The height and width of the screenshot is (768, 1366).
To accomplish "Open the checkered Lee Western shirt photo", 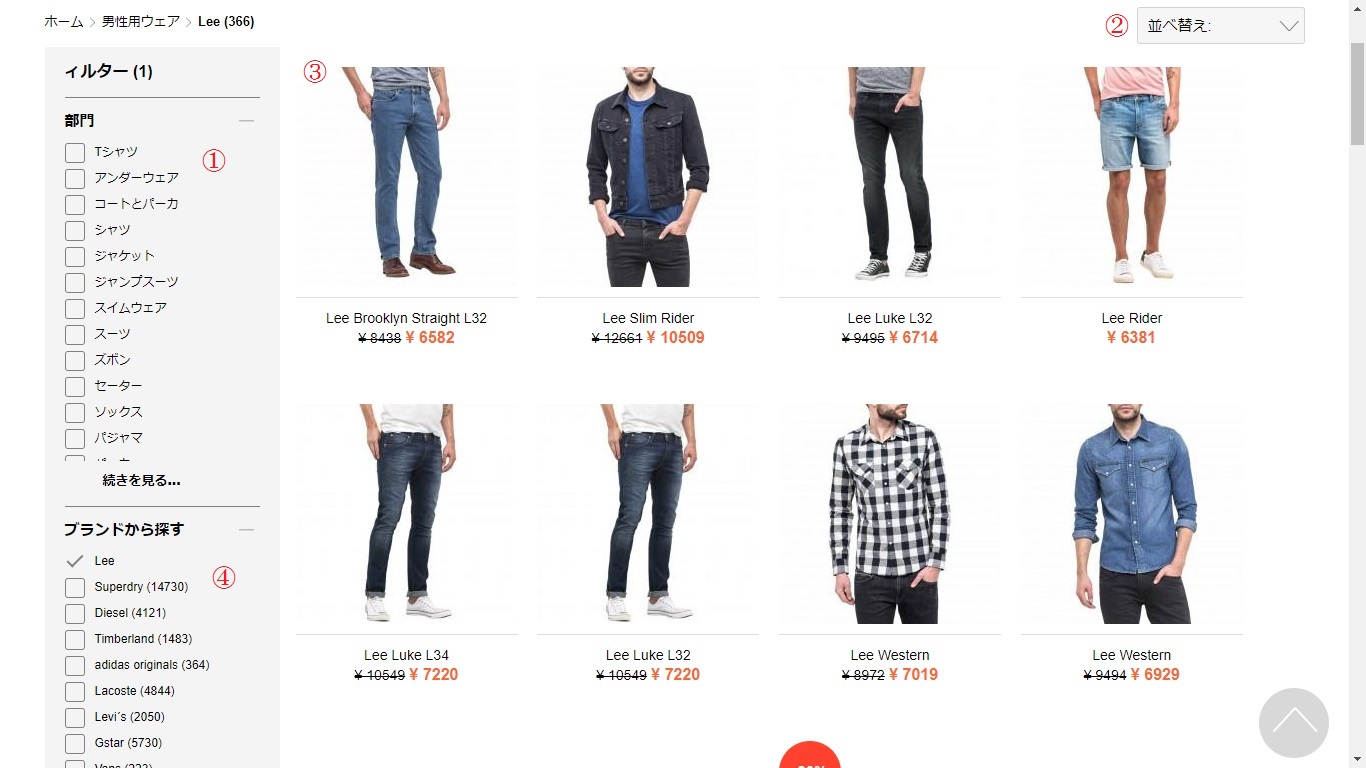I will pos(890,514).
